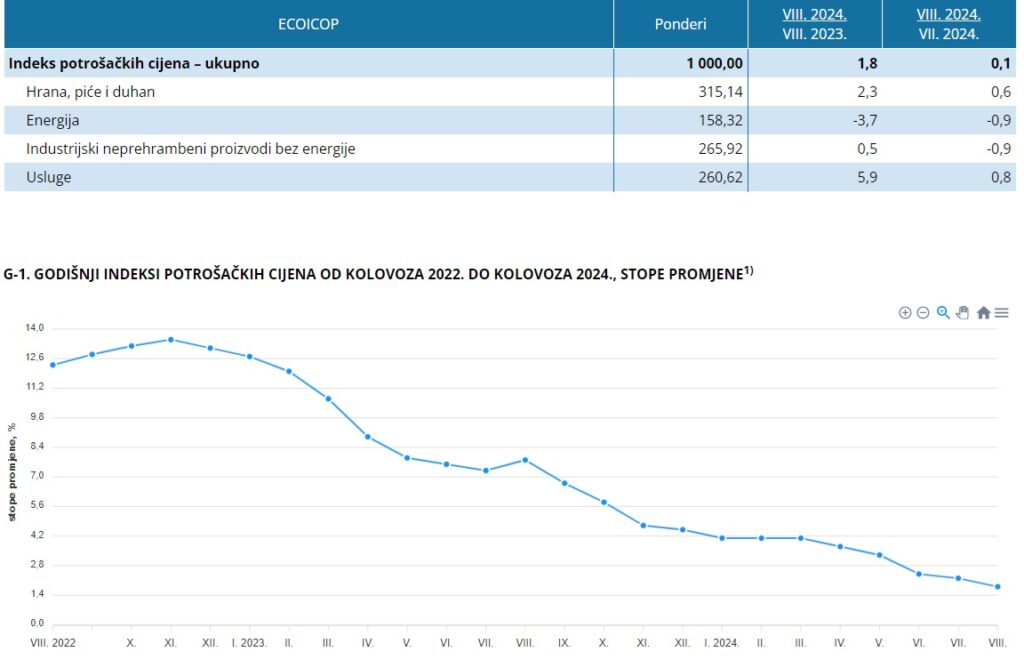Click the data point for I. 2024.
The image size is (1024, 660).
point(722,538)
